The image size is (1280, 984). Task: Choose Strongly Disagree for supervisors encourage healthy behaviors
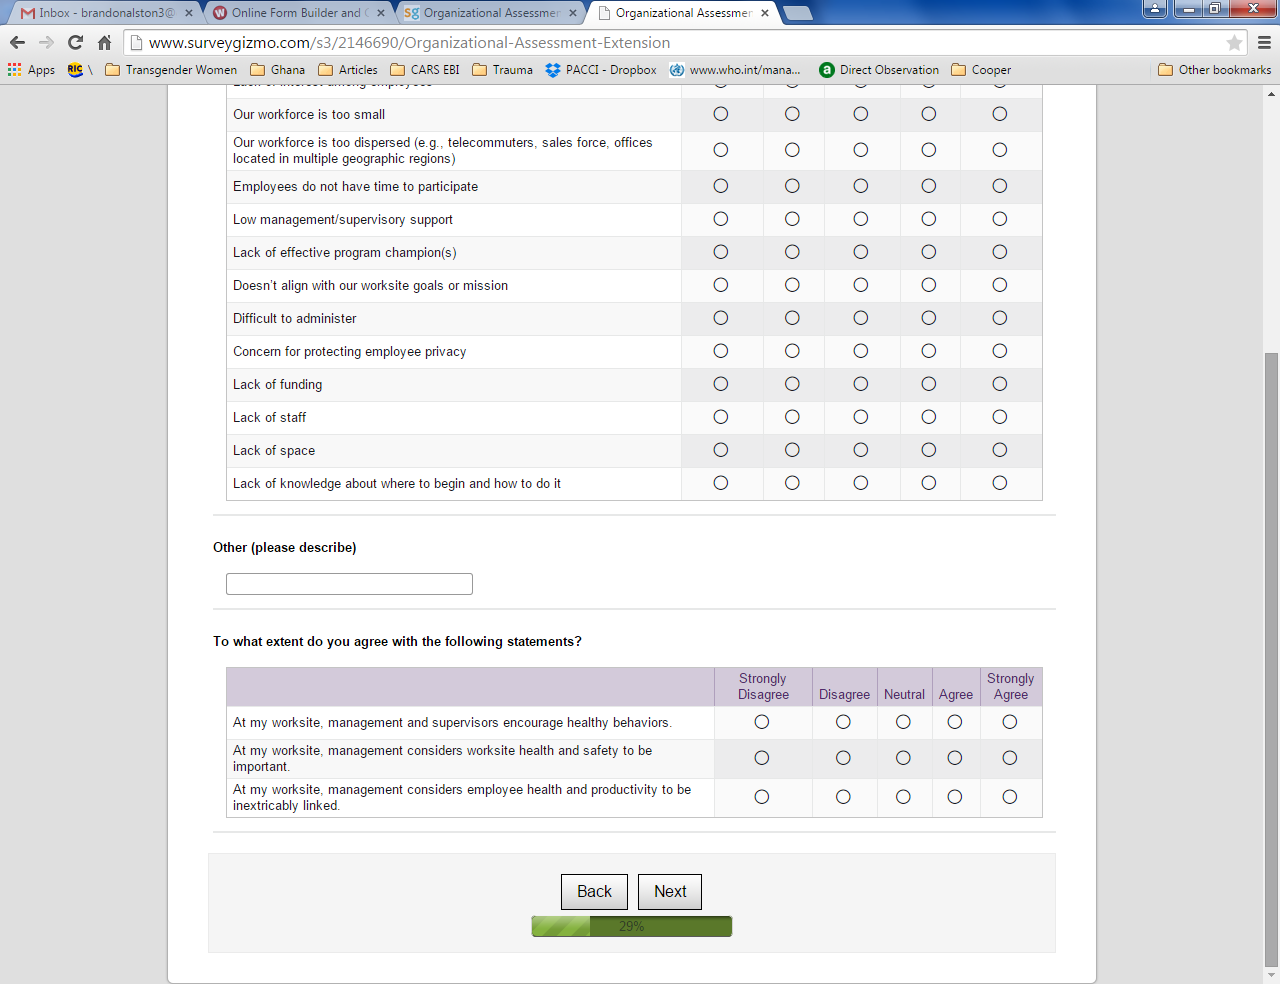762,722
